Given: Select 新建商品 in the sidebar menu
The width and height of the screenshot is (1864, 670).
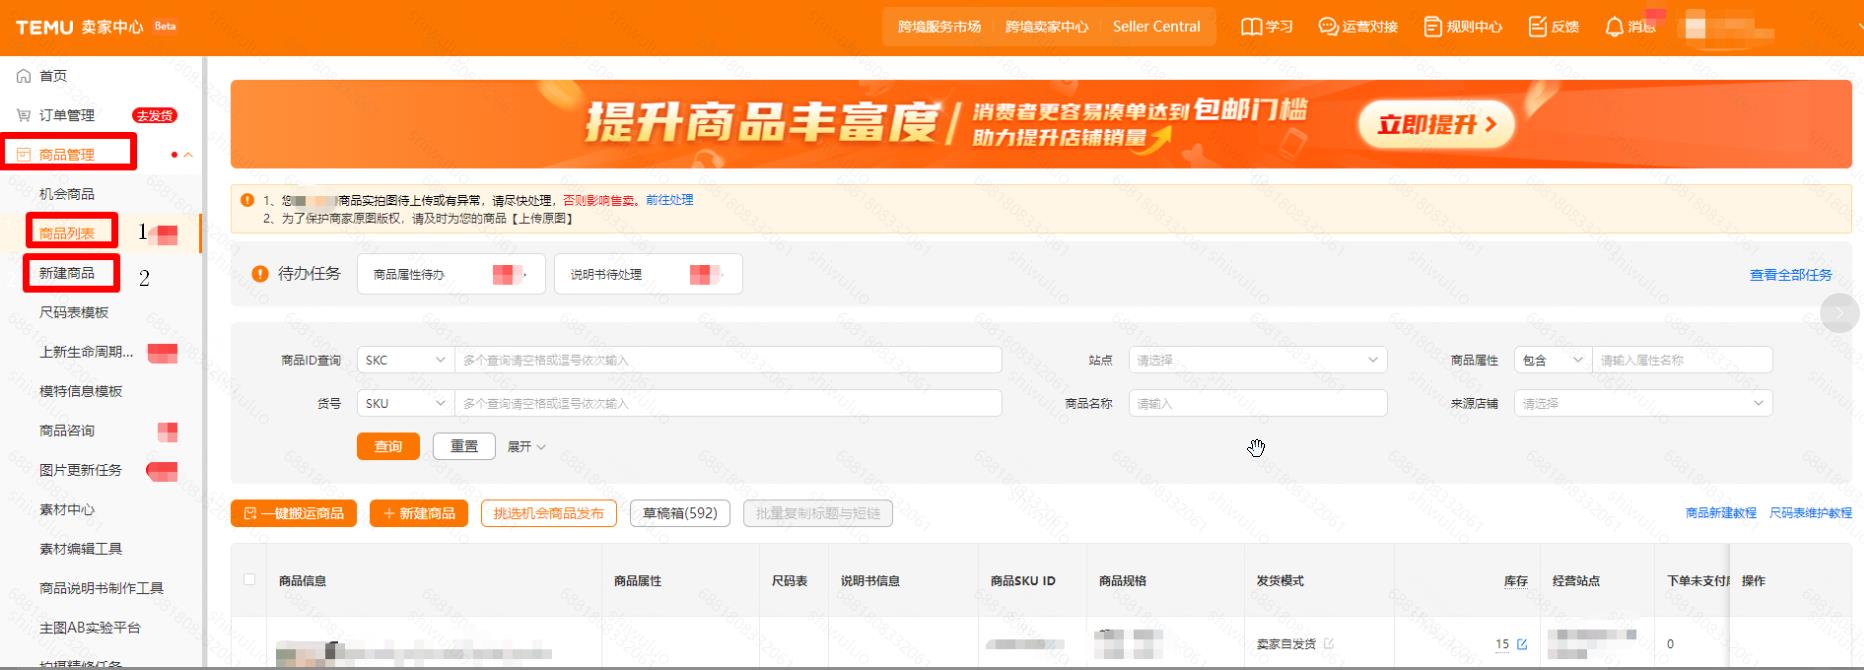Looking at the screenshot, I should click(x=67, y=273).
